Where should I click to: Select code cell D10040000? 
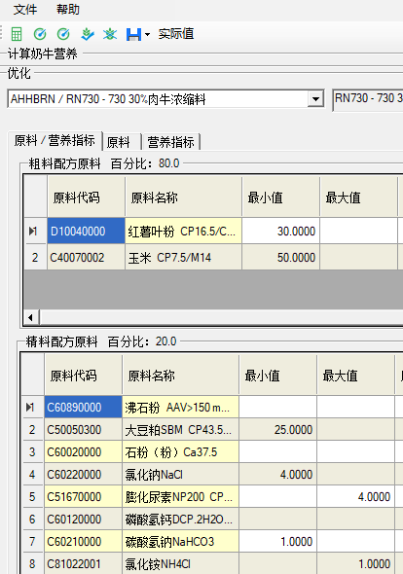86,231
